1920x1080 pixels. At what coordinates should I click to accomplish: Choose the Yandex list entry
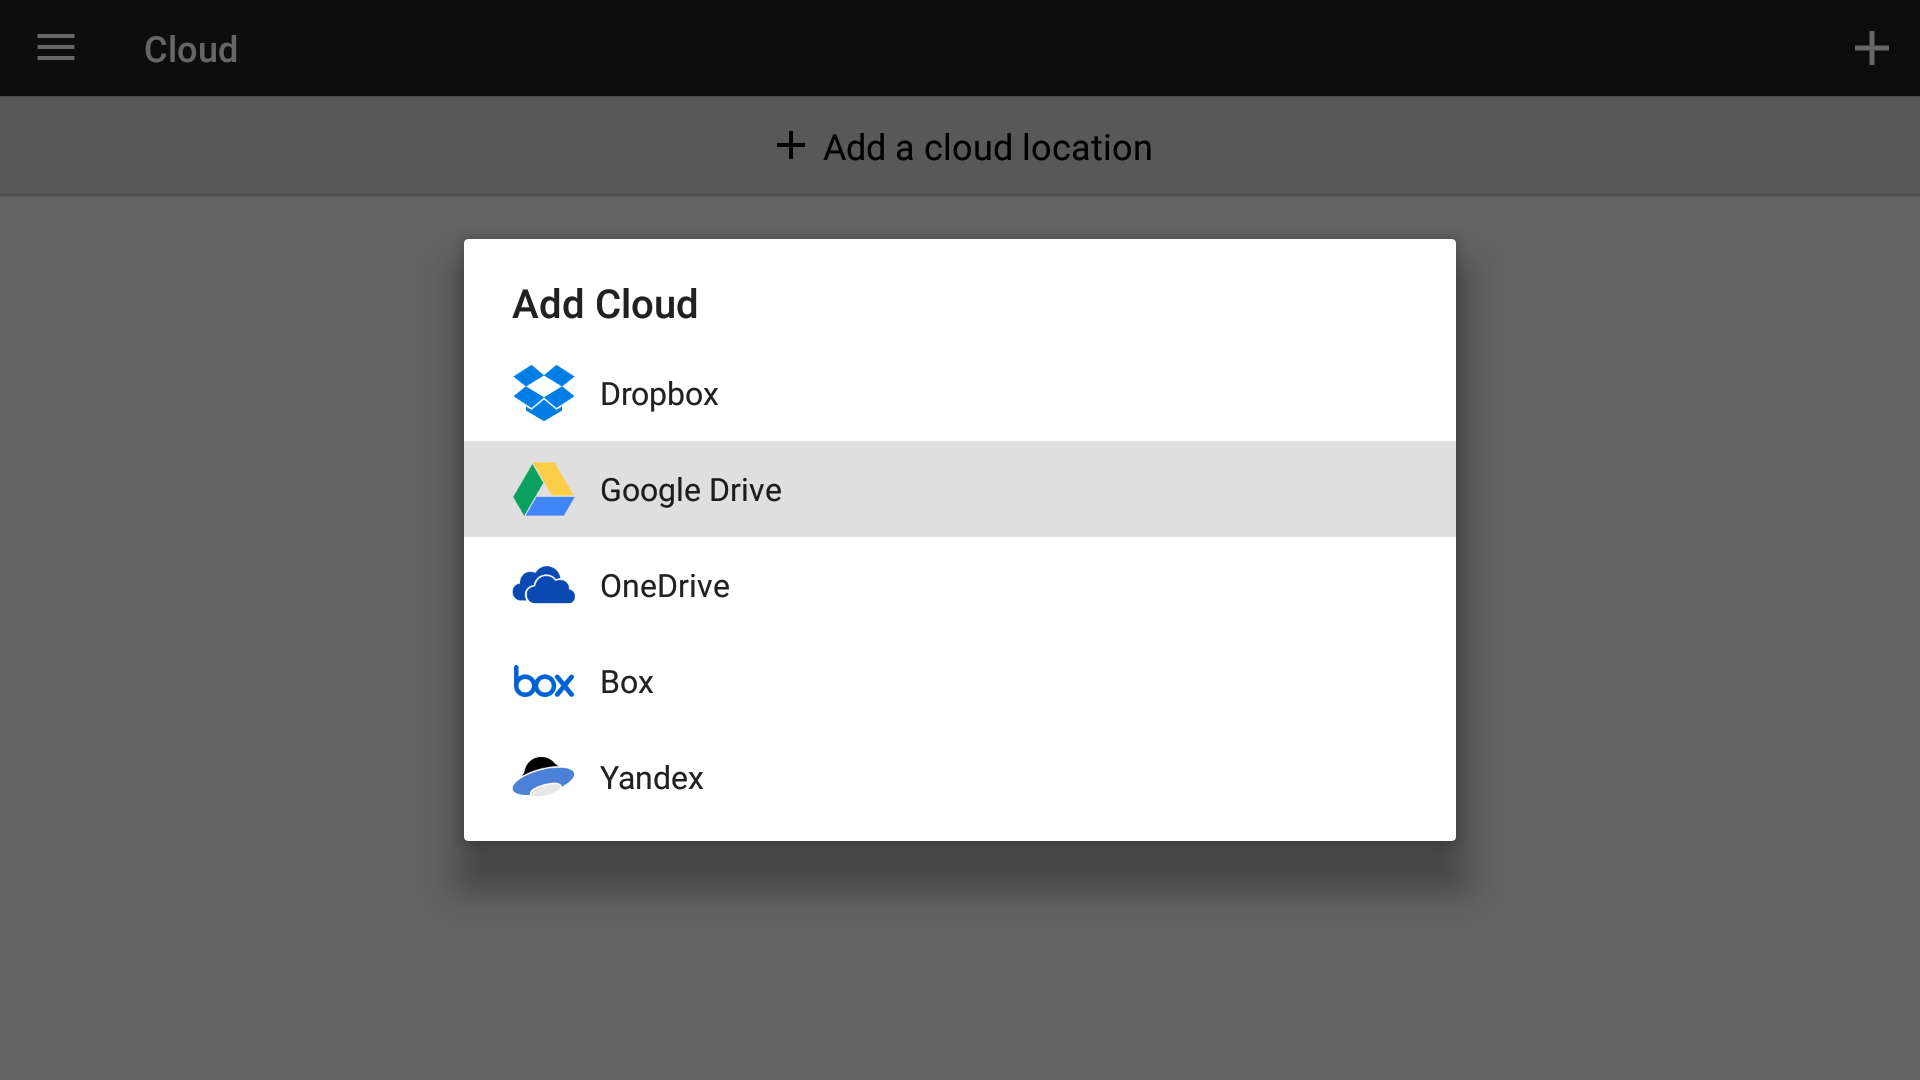(x=651, y=778)
